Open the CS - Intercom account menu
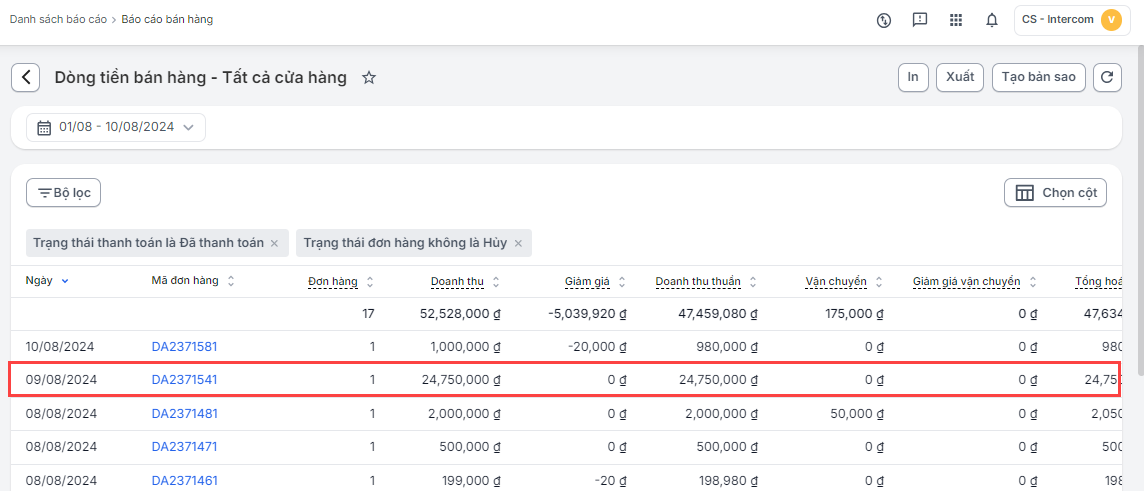This screenshot has width=1144, height=491. point(1072,20)
